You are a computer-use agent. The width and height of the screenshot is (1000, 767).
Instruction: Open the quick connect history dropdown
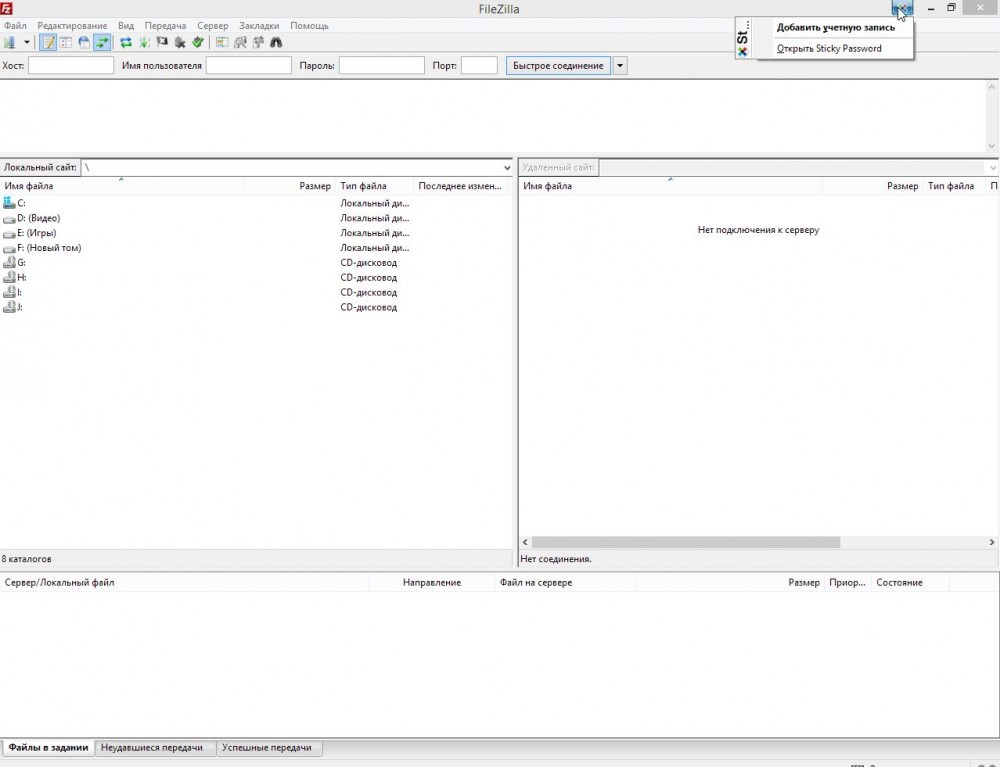click(x=620, y=66)
